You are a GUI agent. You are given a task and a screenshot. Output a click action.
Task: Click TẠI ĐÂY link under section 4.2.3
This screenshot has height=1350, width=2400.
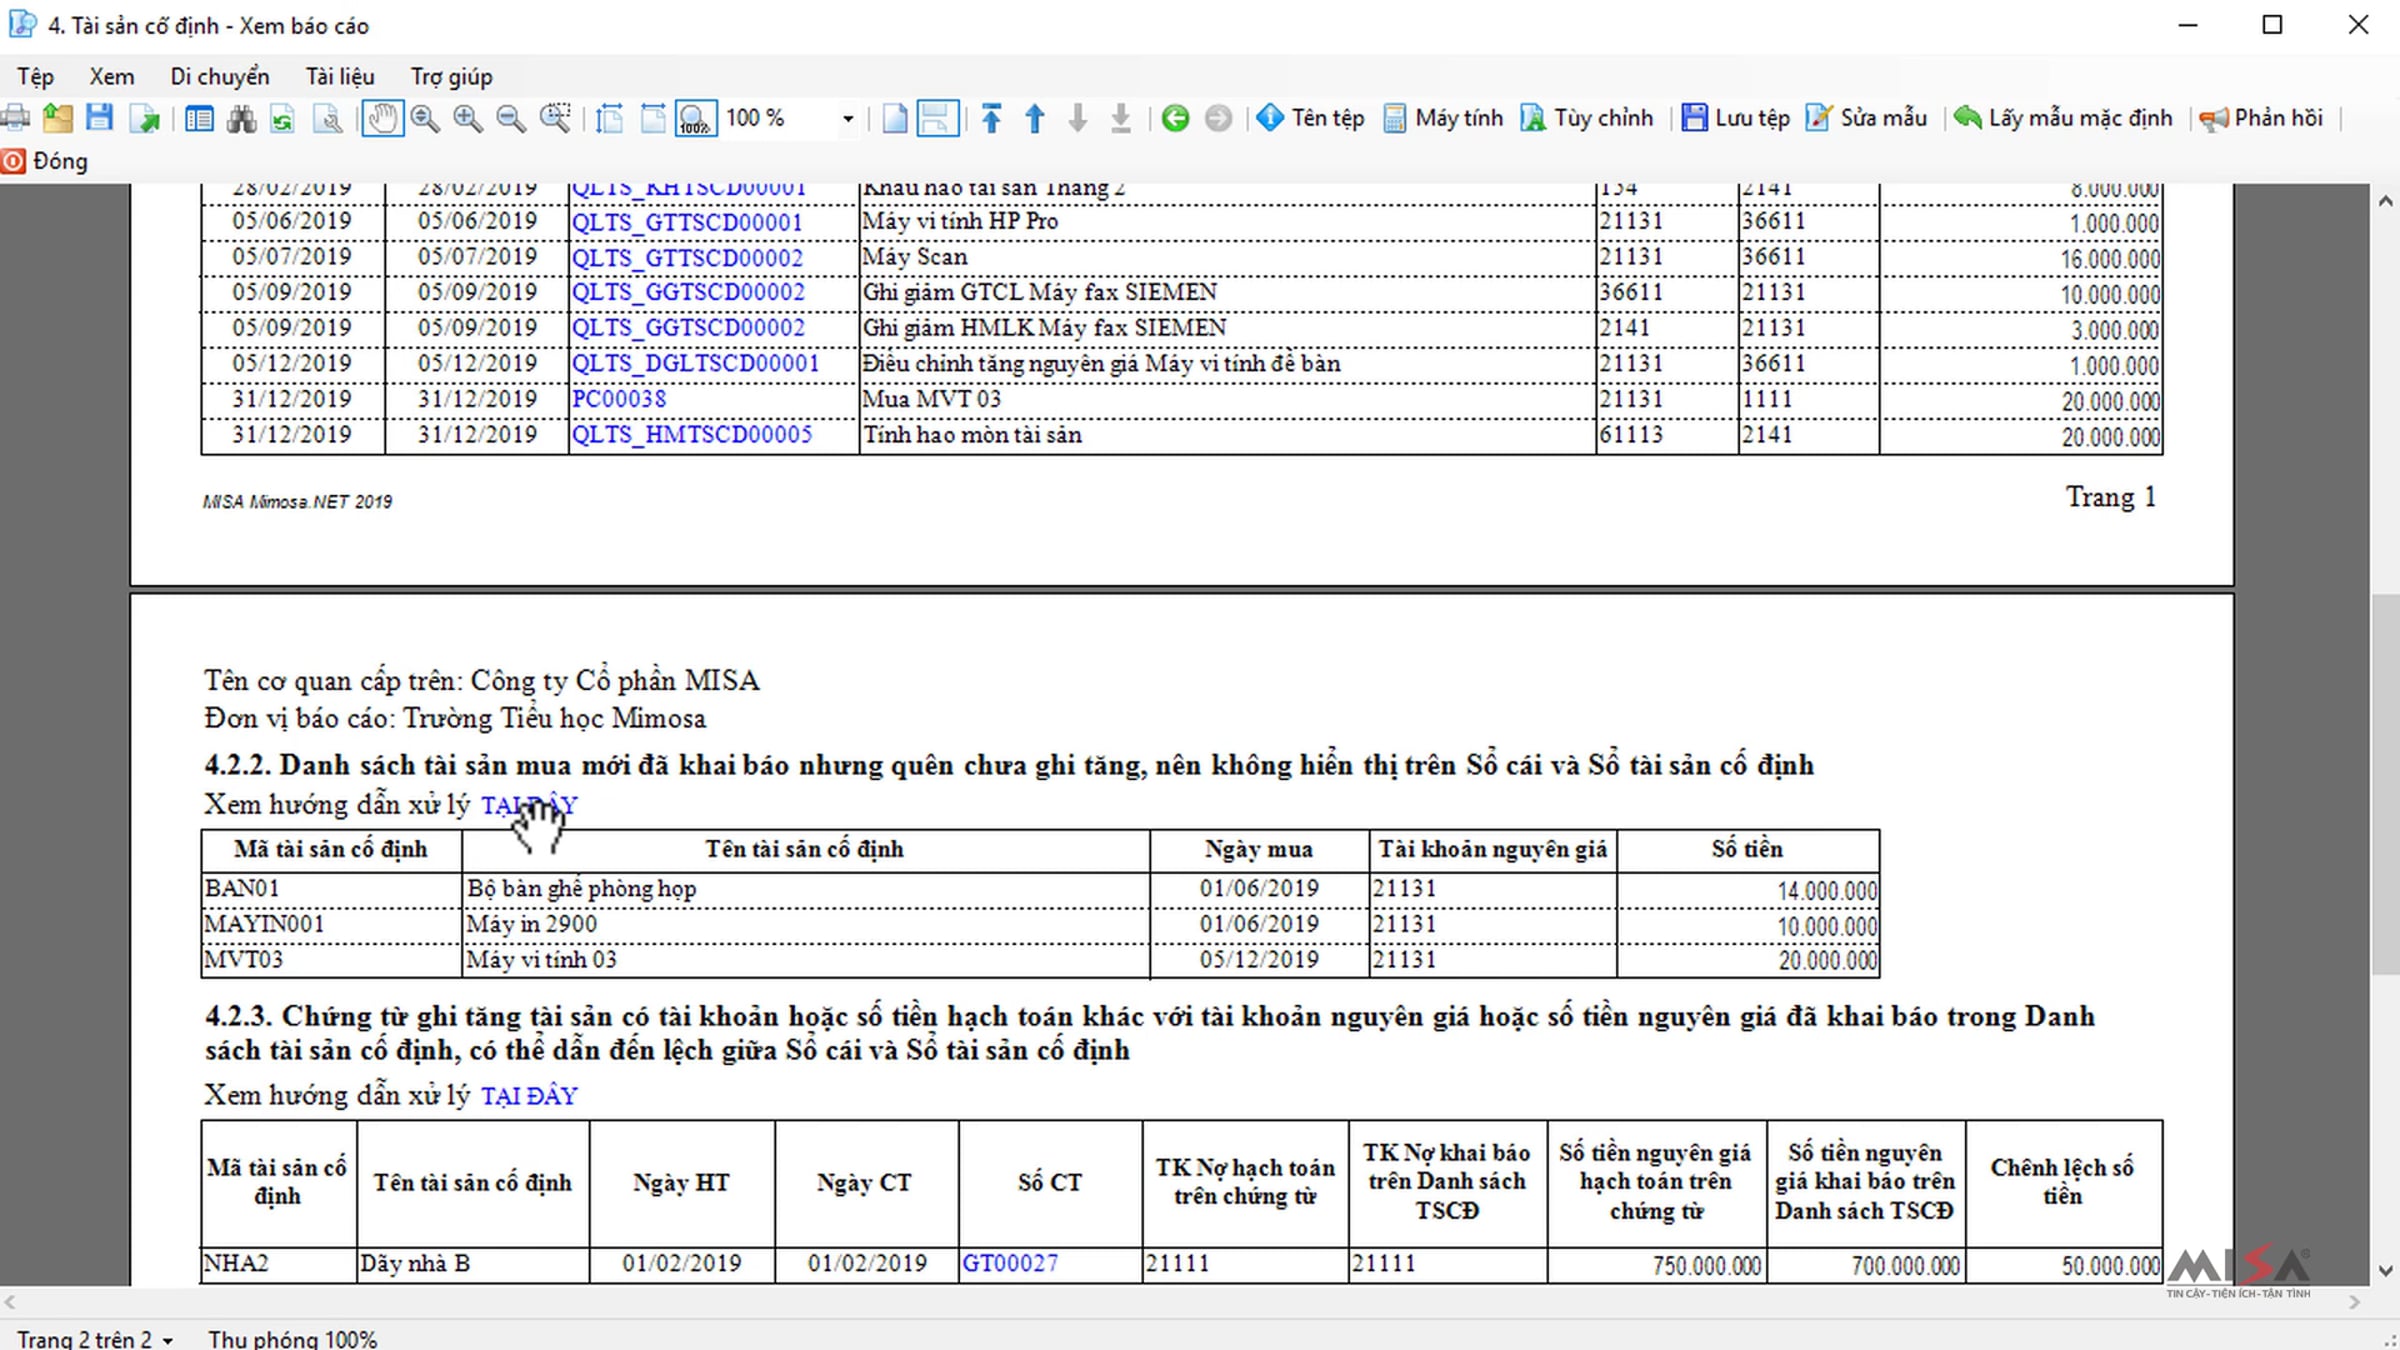coord(529,1096)
